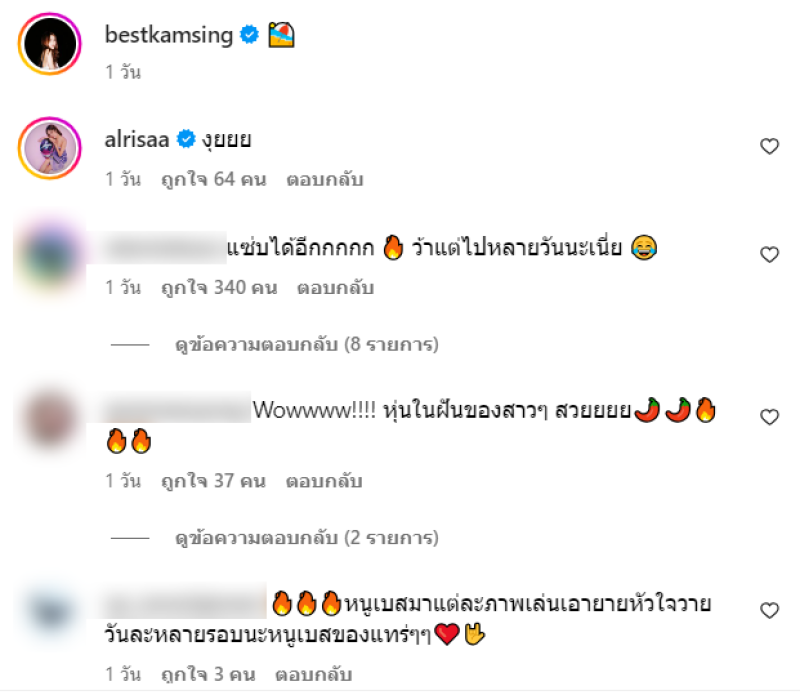The height and width of the screenshot is (695, 800).
Task: Open the bestkamsing username link
Action: tap(168, 35)
